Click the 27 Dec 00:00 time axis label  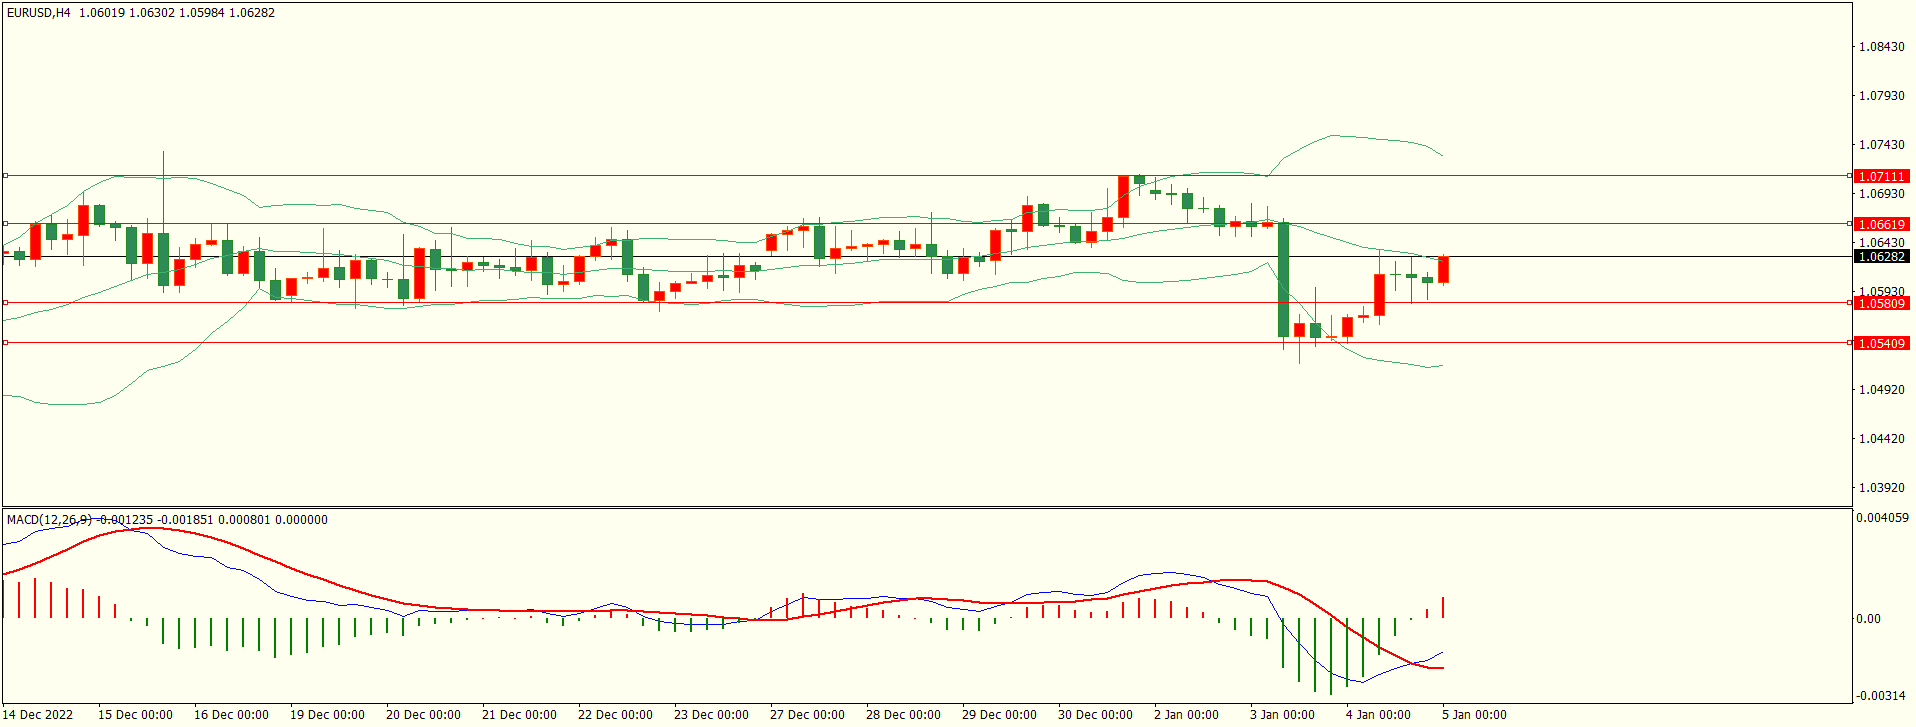click(x=807, y=714)
